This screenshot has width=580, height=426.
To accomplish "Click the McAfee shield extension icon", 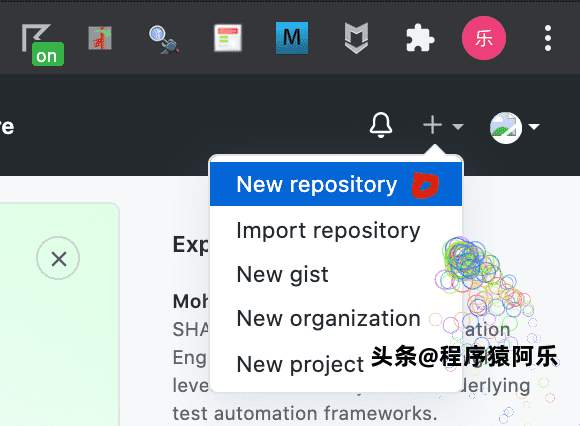I will (356, 38).
